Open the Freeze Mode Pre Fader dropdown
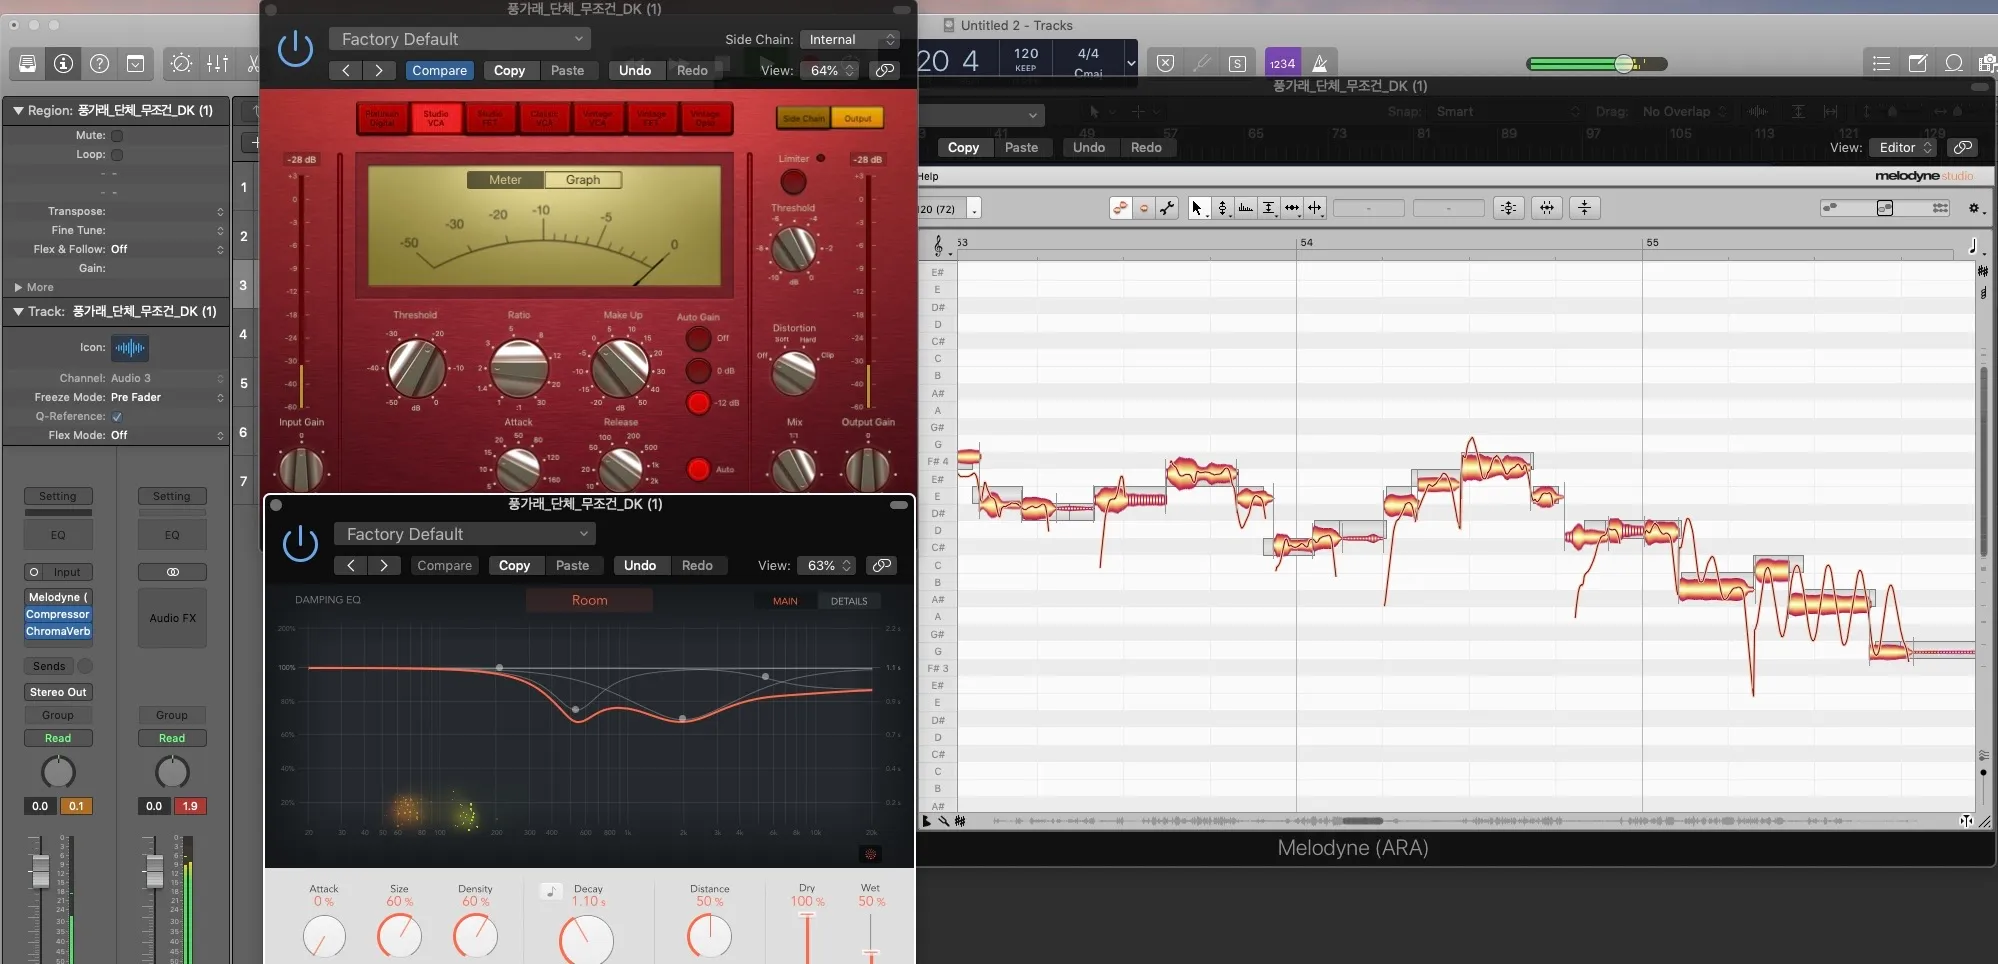The height and width of the screenshot is (964, 1998). point(167,397)
